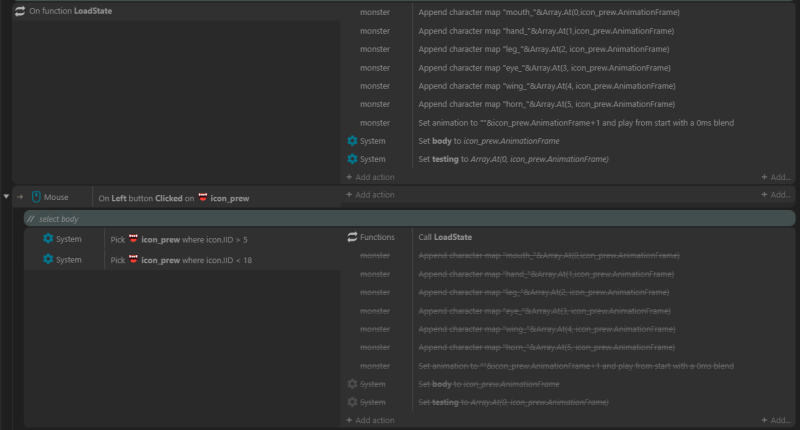The height and width of the screenshot is (430, 800).
Task: Select On Left button Clicked condition
Action: 173,198
